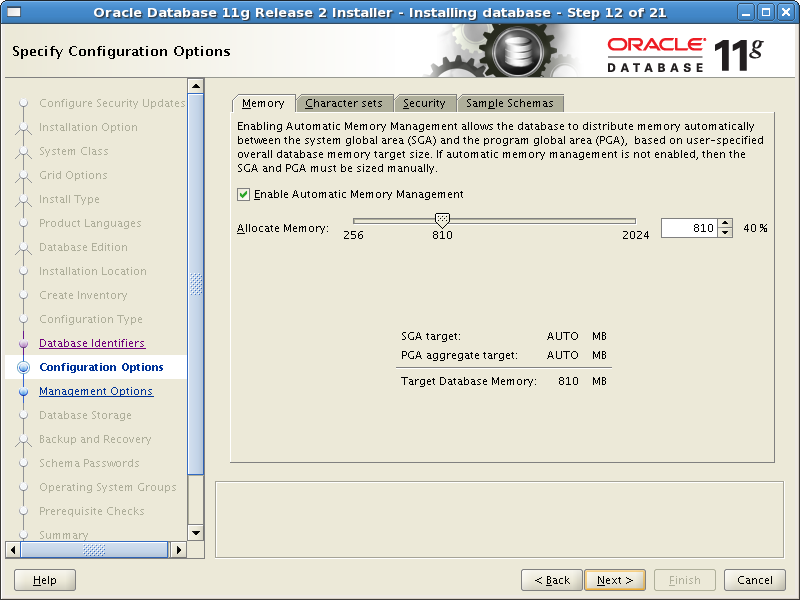
Task: Click the 'SGA target:' label
Action: [431, 336]
